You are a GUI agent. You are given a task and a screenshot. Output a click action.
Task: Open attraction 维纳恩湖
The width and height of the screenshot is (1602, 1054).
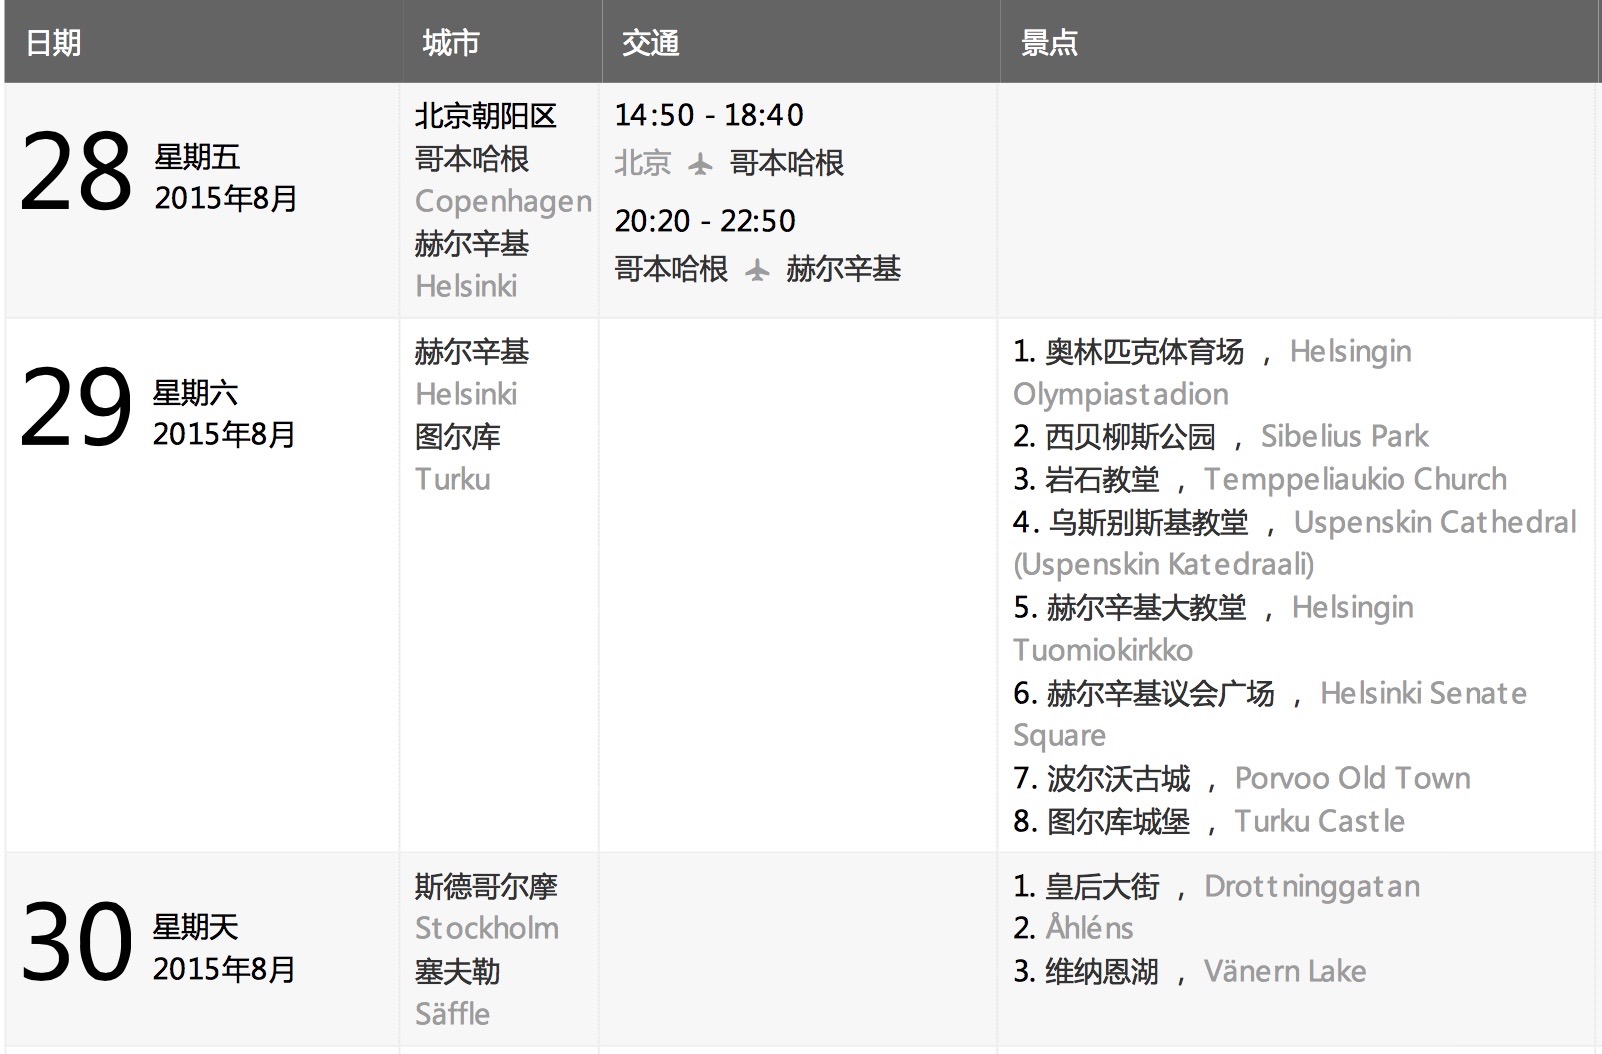pyautogui.click(x=1102, y=972)
